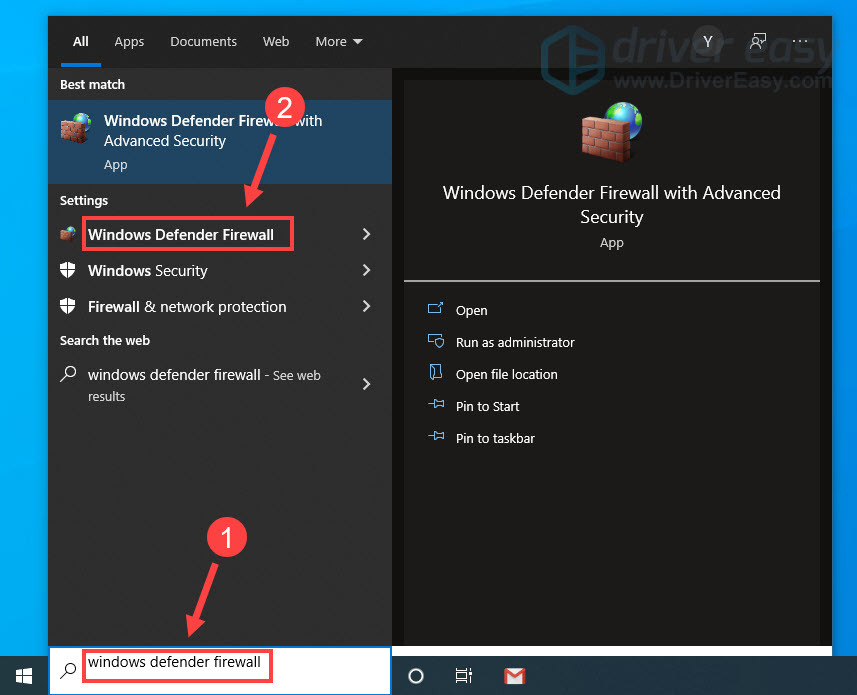Open Task View on the taskbar

coord(463,676)
